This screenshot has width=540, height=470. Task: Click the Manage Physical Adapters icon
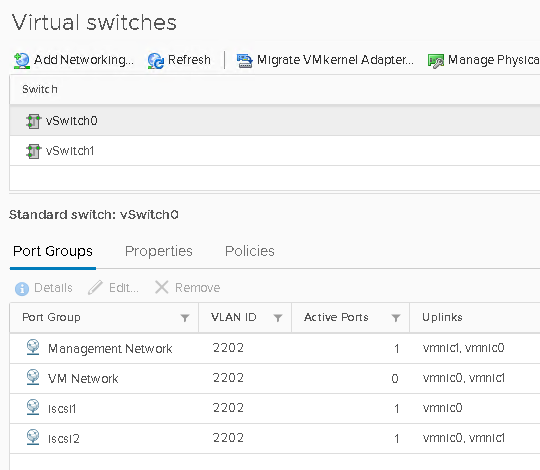436,61
